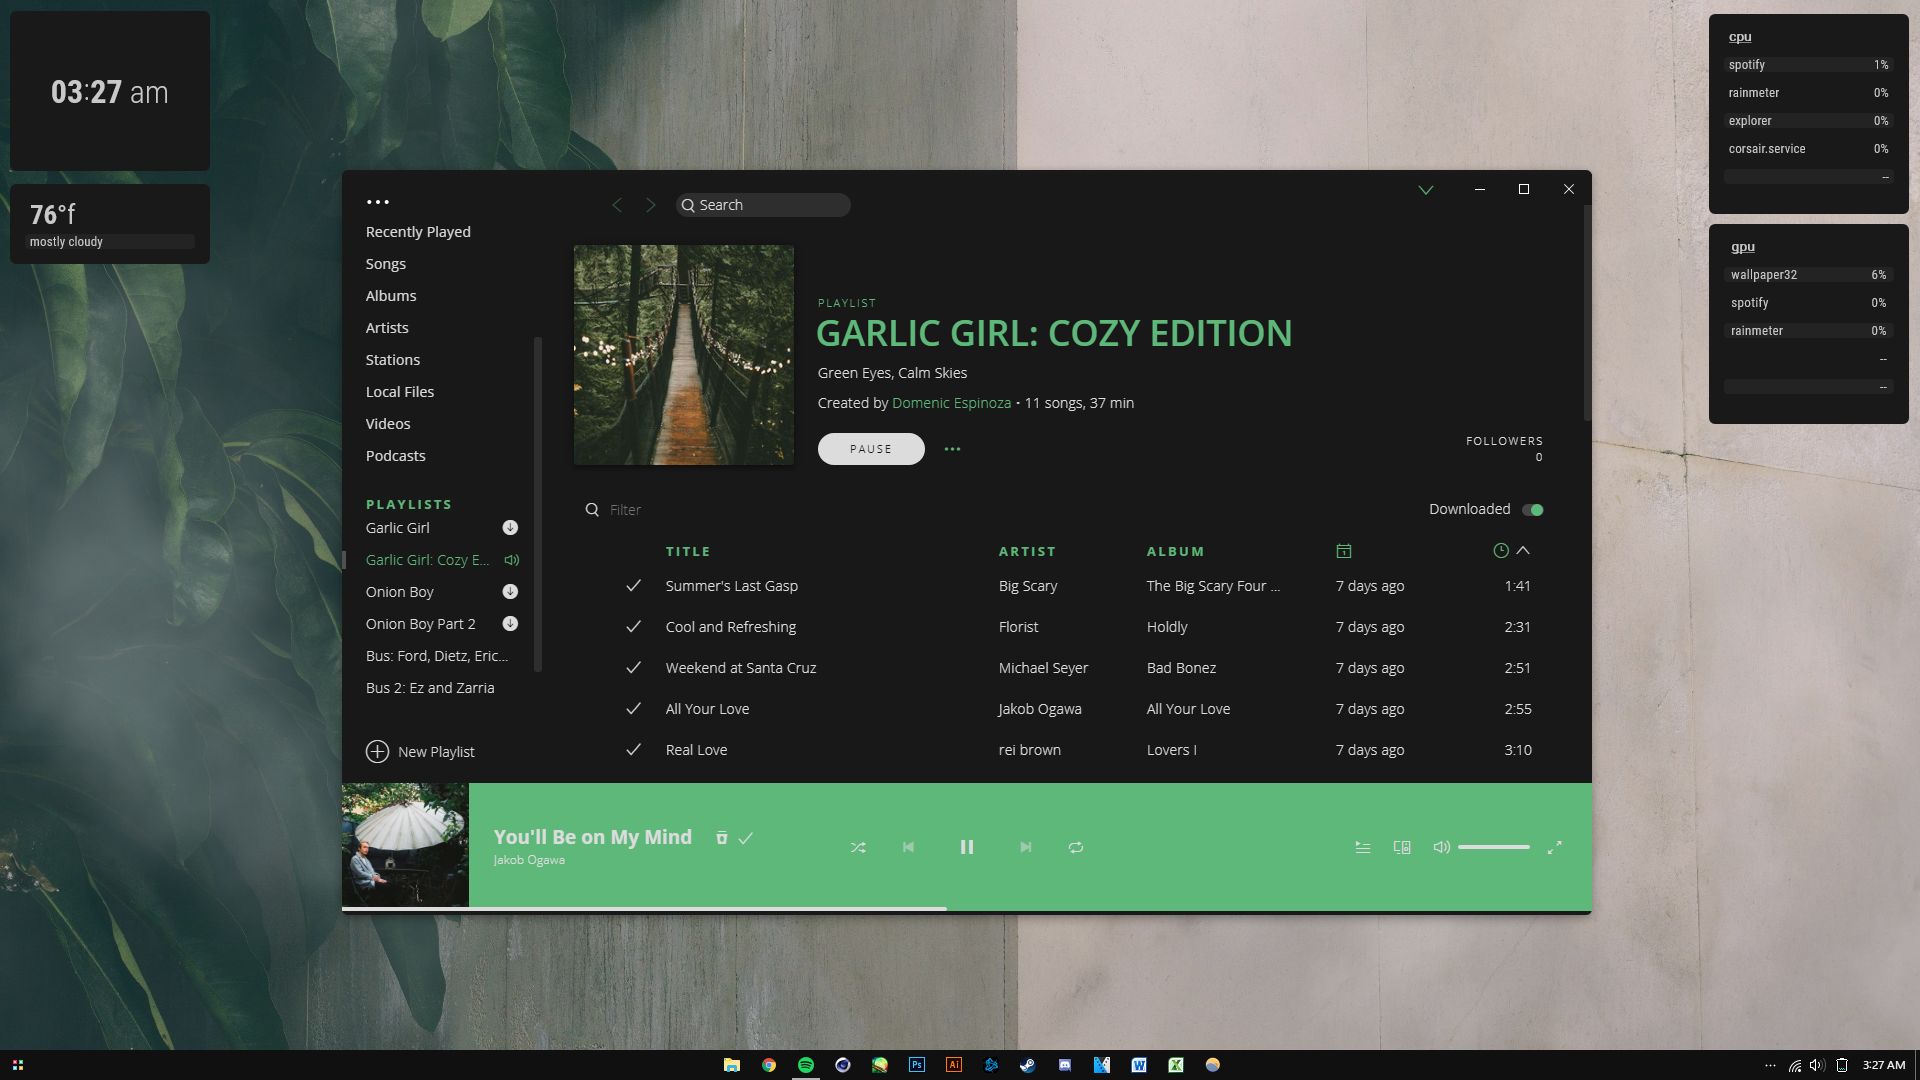Open Domenic Espinoza's profile link
Image resolution: width=1920 pixels, height=1080 pixels.
[950, 402]
